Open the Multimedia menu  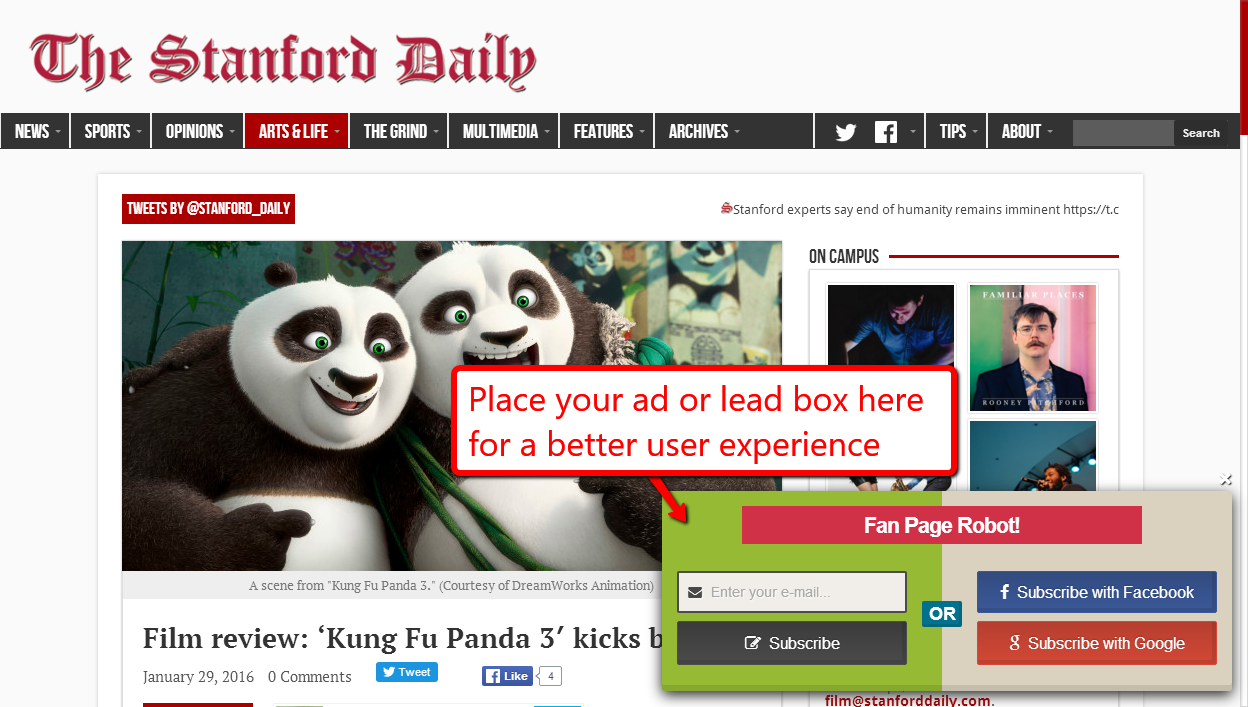[504, 131]
